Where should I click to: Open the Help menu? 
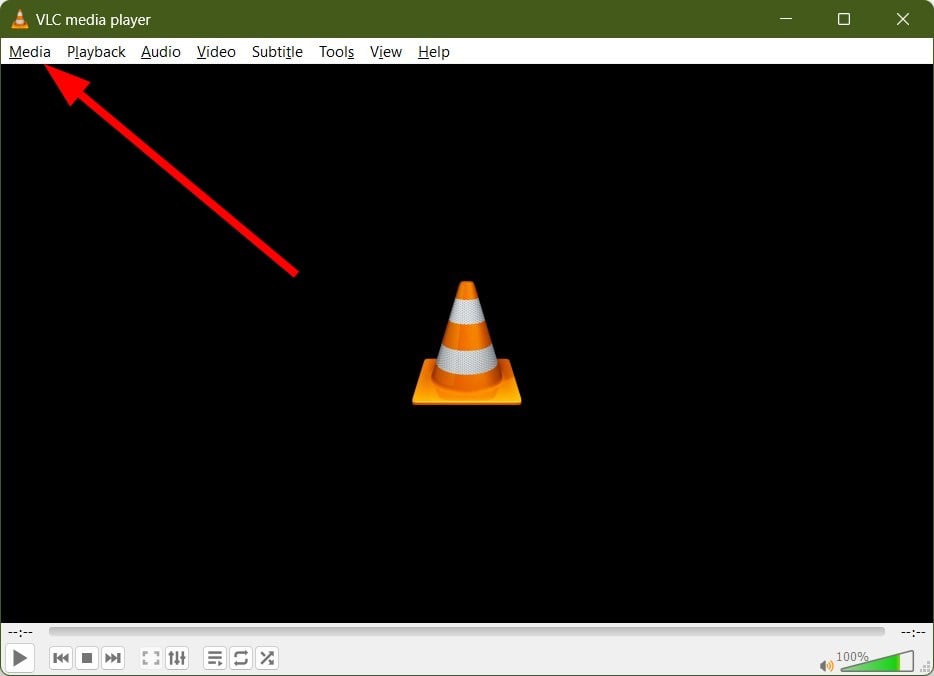434,52
